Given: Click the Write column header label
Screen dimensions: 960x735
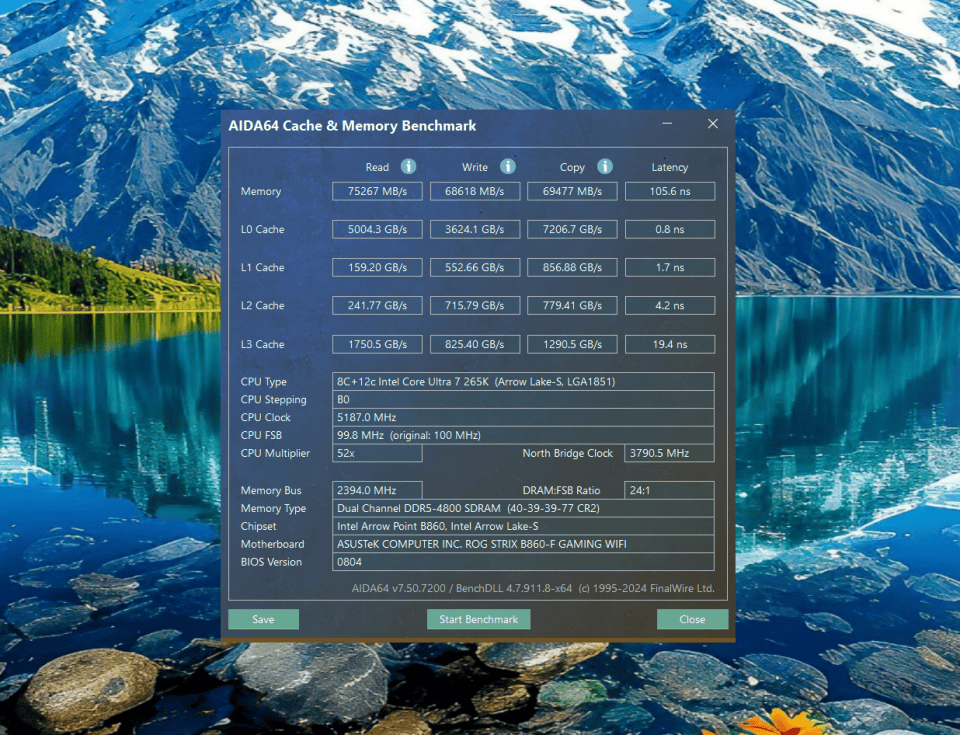Looking at the screenshot, I should click(475, 167).
